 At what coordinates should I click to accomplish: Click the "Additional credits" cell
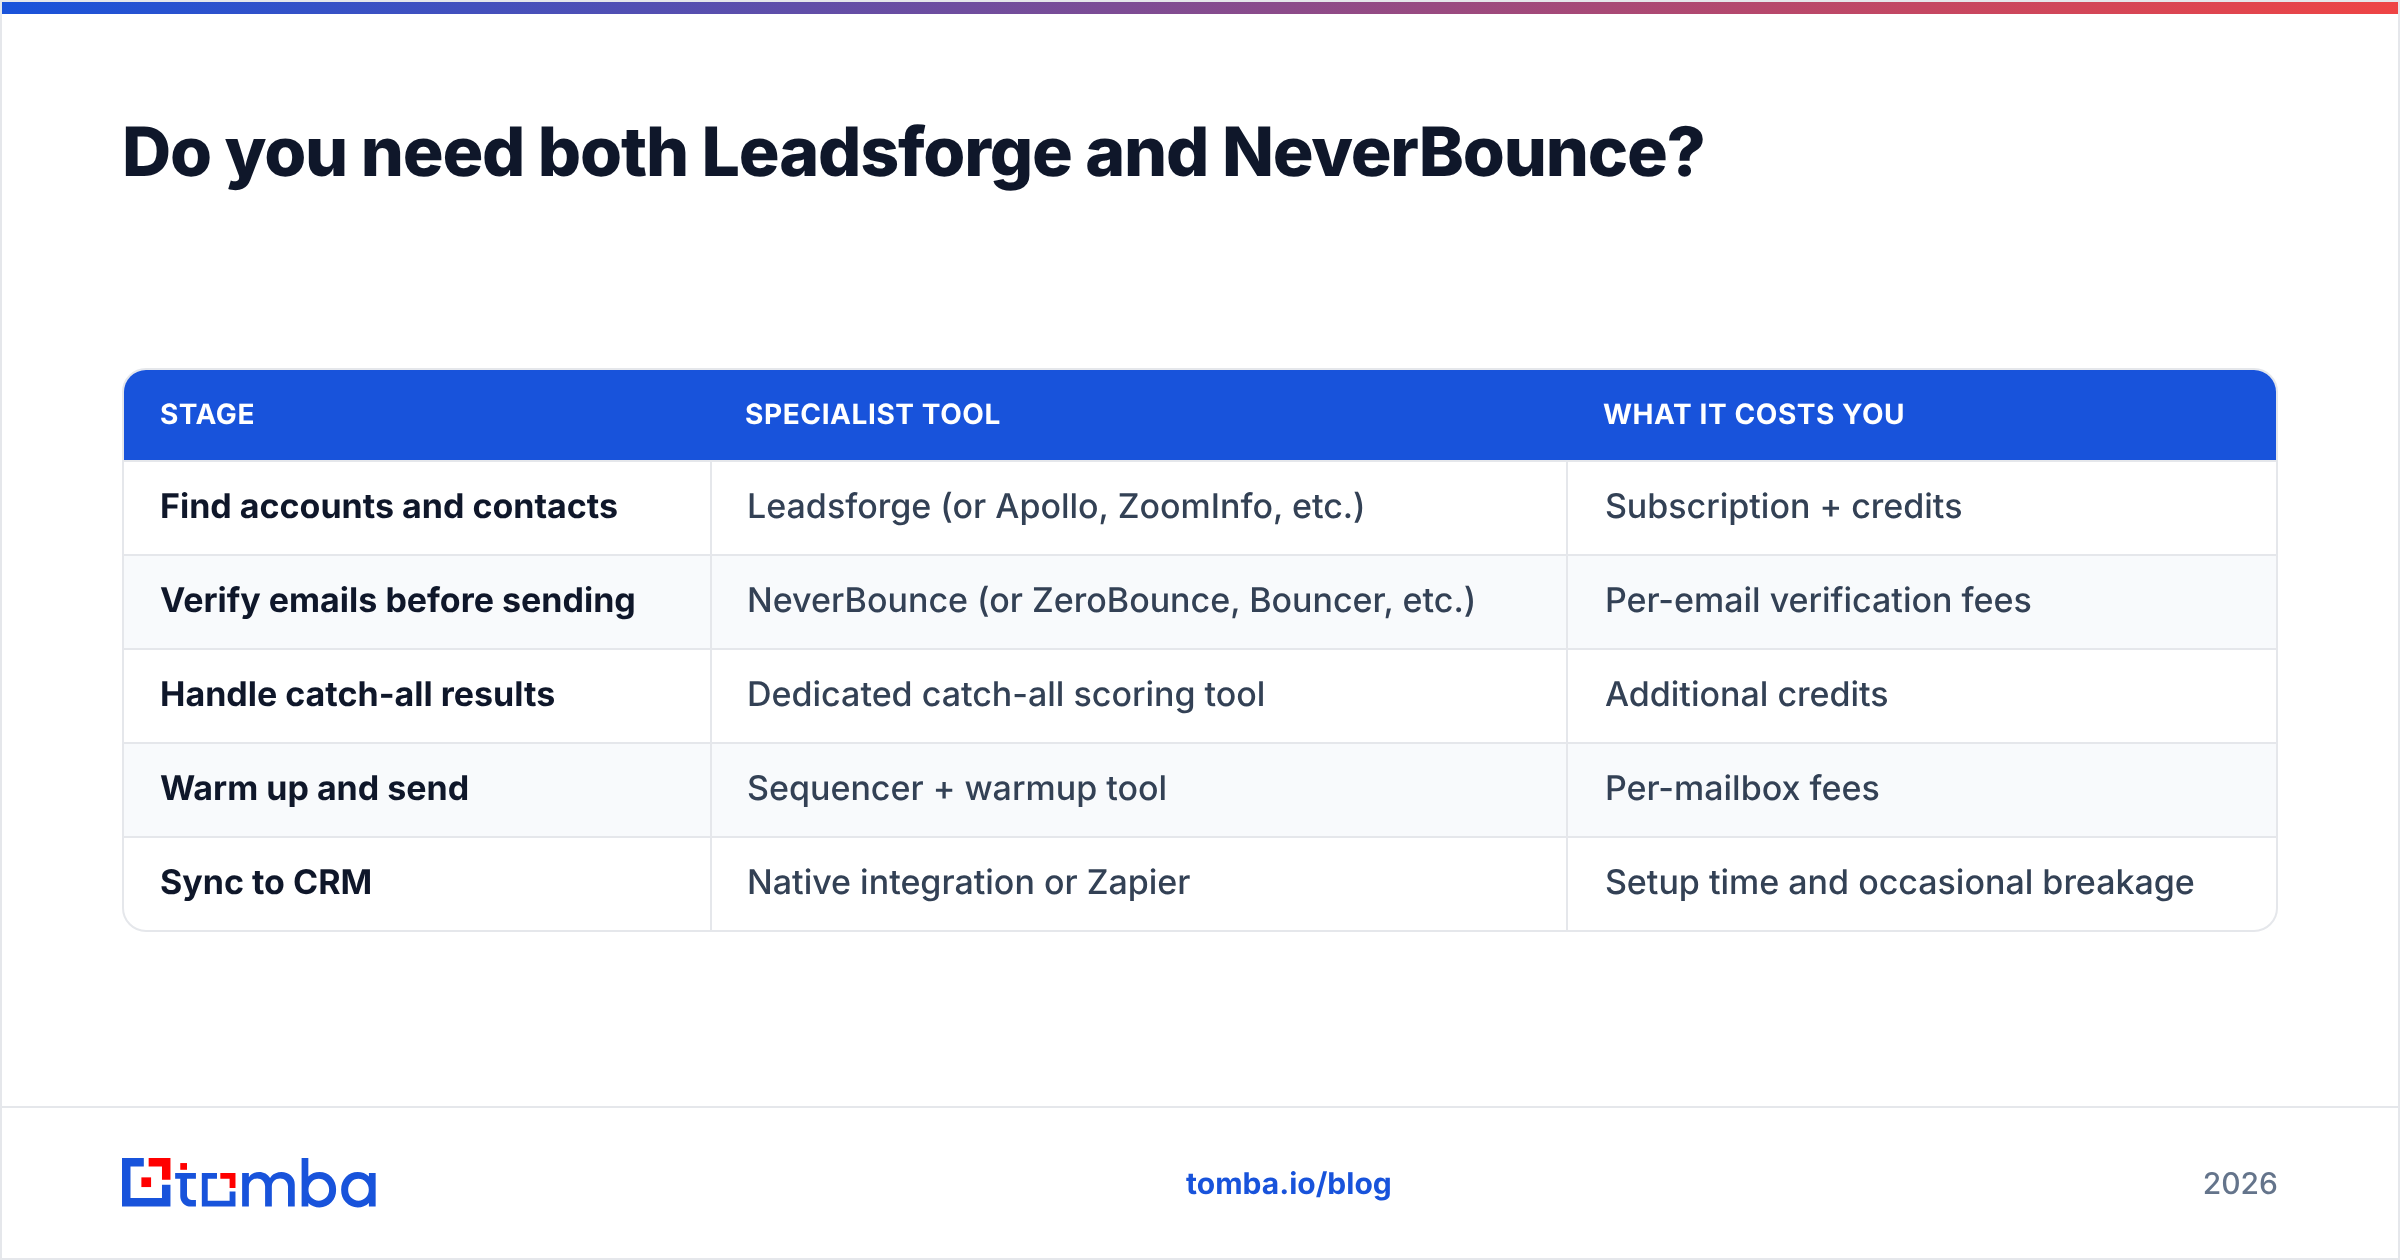1921,695
